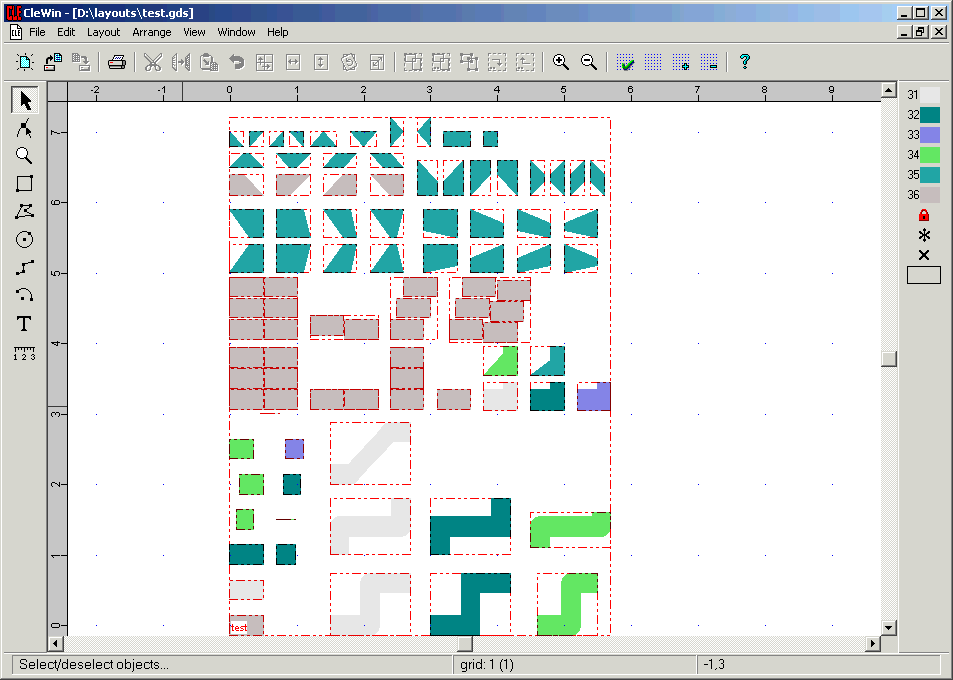Click the scale objects toolbar icon
This screenshot has width=953, height=680.
click(377, 62)
